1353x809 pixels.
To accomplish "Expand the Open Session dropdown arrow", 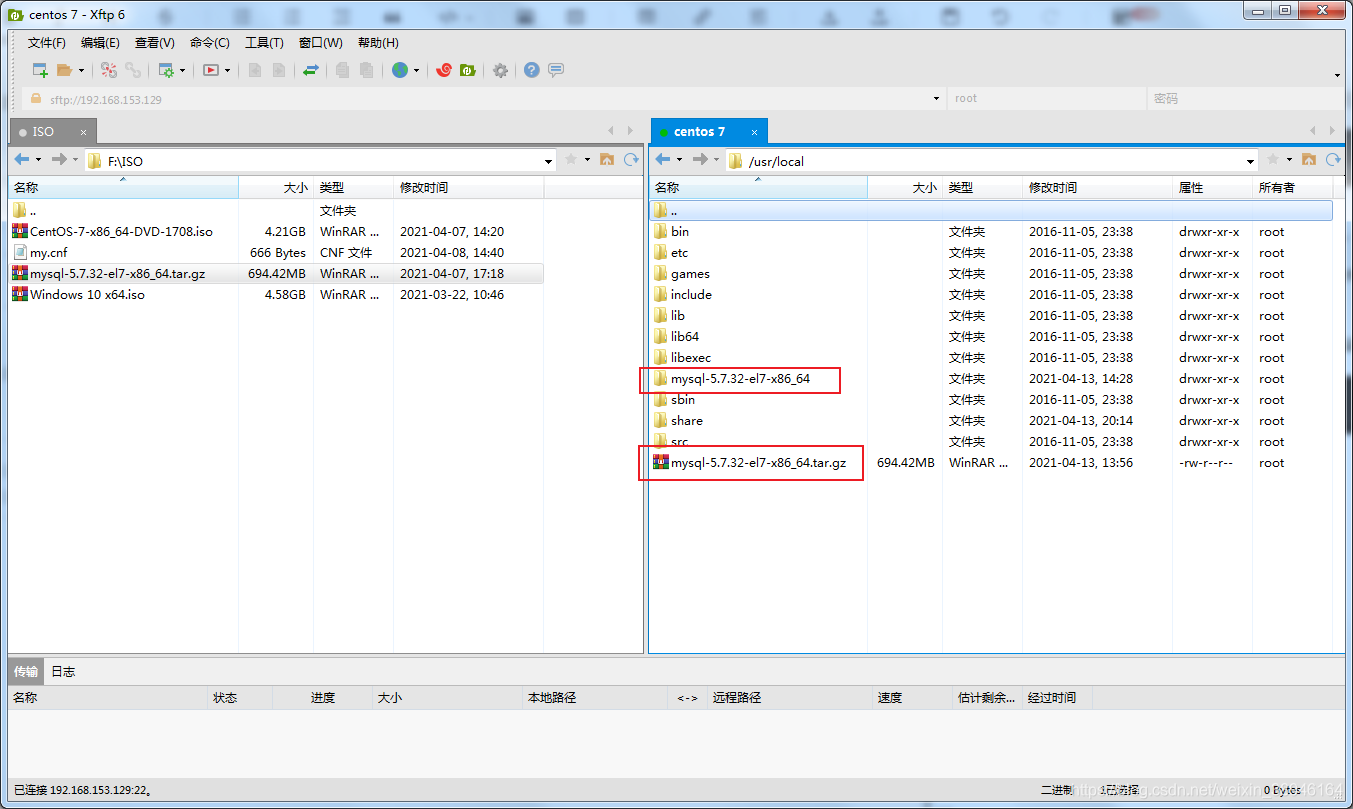I will (81, 71).
